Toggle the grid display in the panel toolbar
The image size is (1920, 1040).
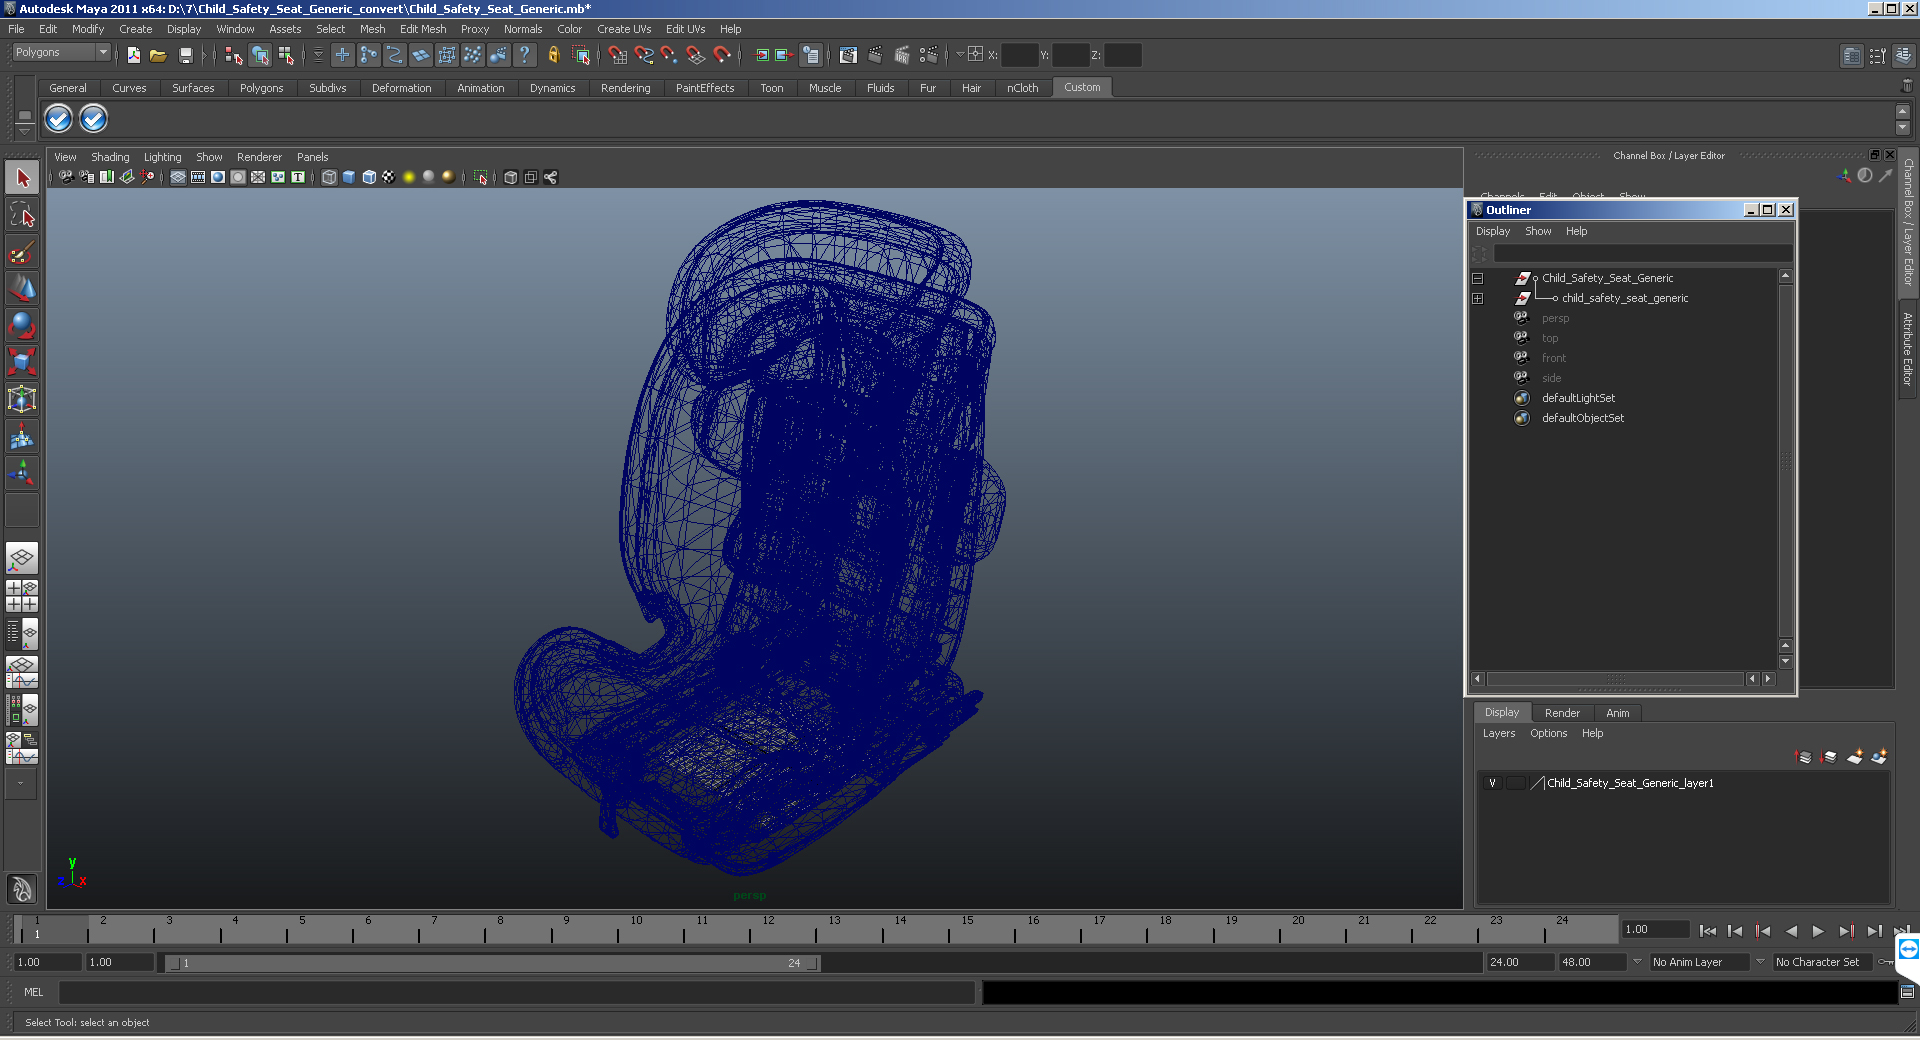click(178, 177)
